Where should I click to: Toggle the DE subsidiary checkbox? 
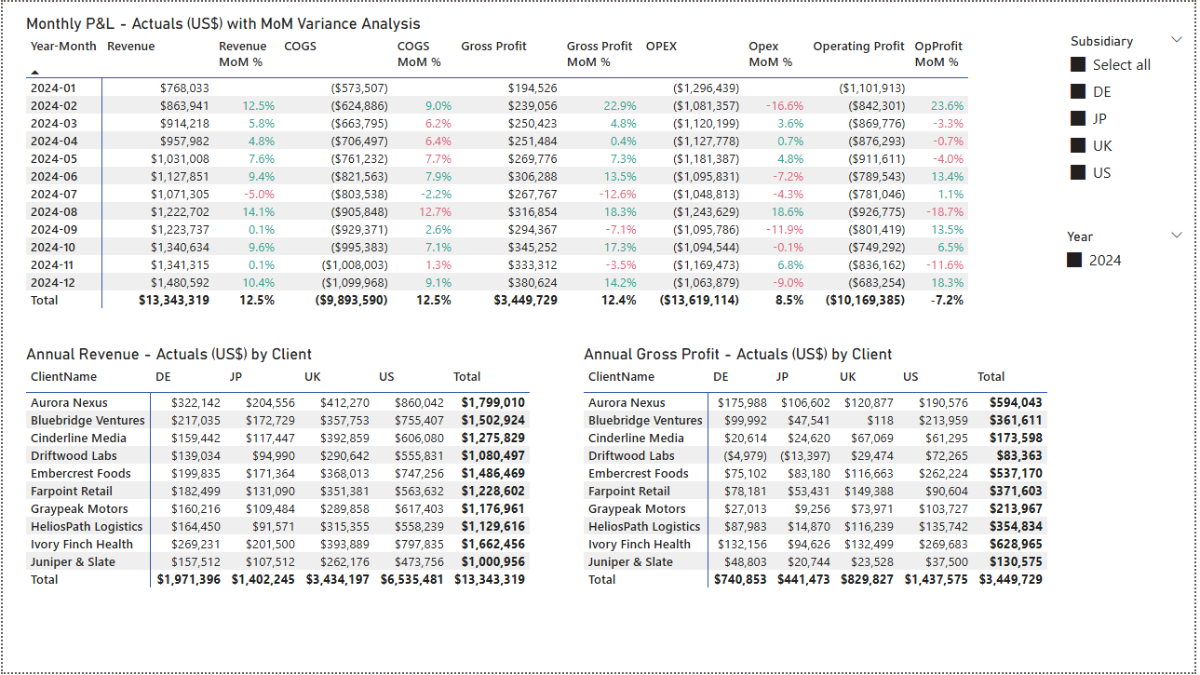point(1078,92)
